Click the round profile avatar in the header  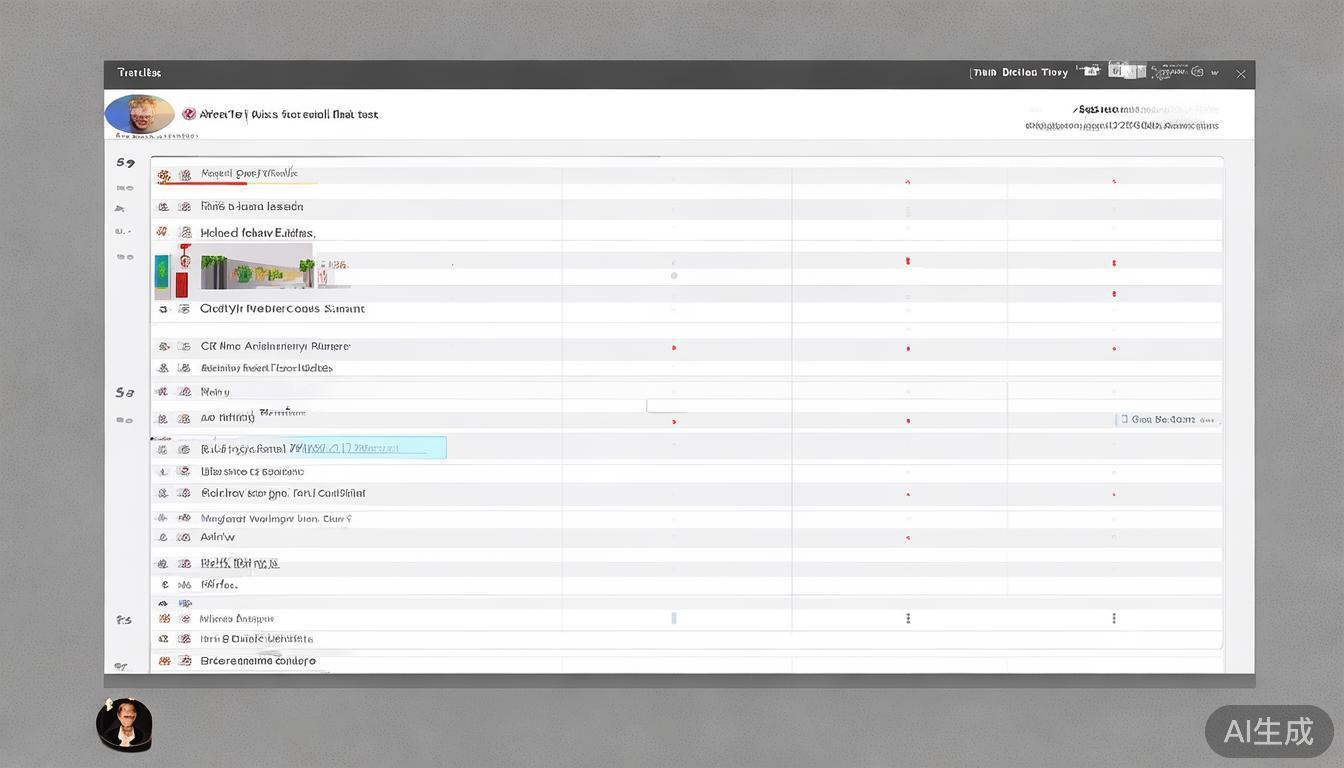pyautogui.click(x=139, y=114)
